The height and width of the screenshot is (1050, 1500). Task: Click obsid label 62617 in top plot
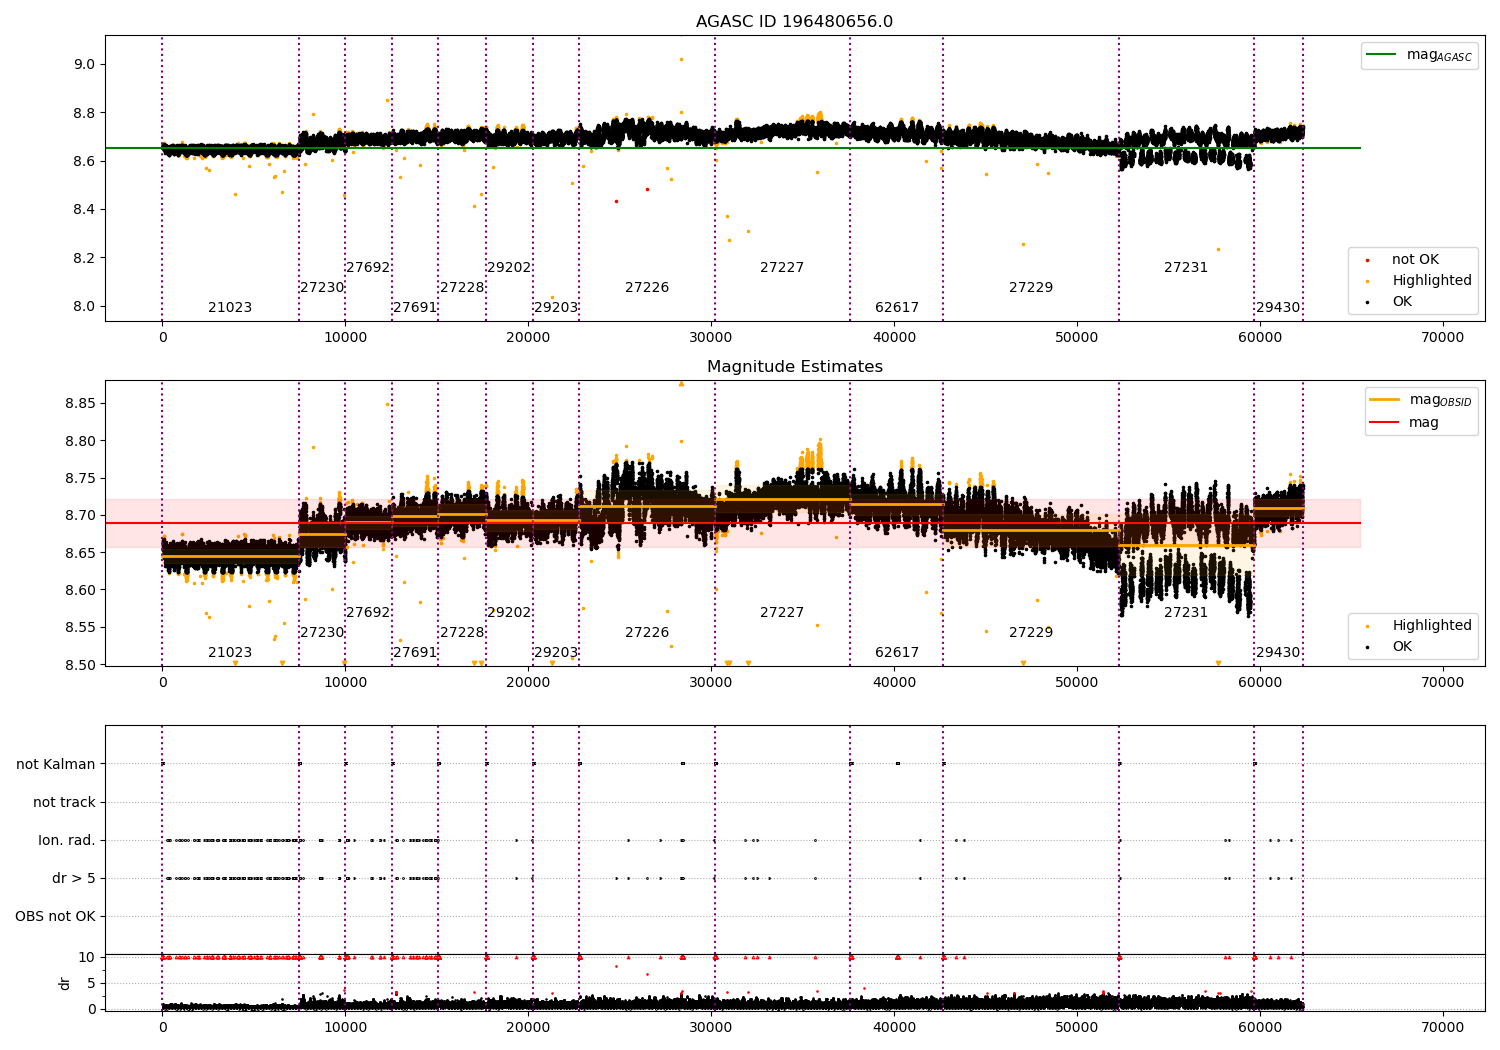click(x=897, y=308)
